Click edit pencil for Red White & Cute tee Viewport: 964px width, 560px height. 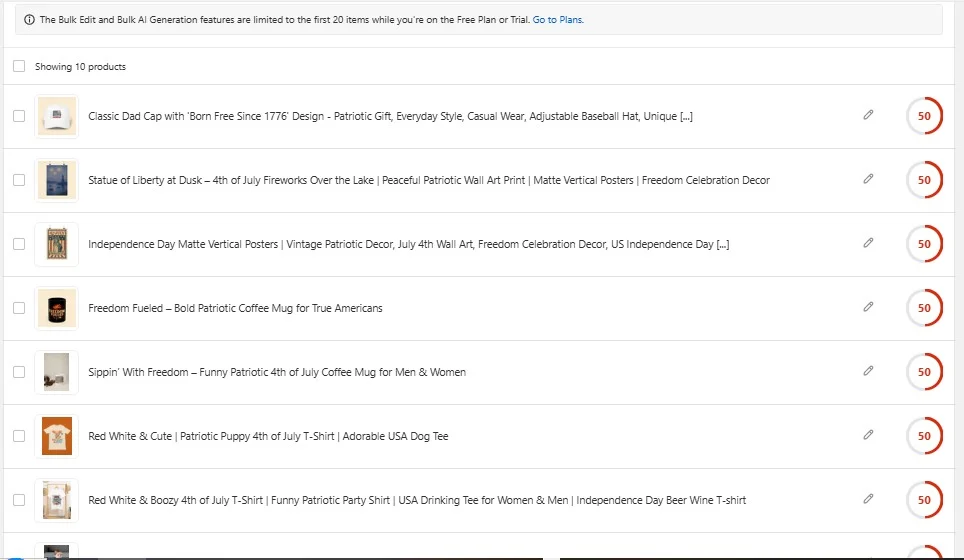868,436
